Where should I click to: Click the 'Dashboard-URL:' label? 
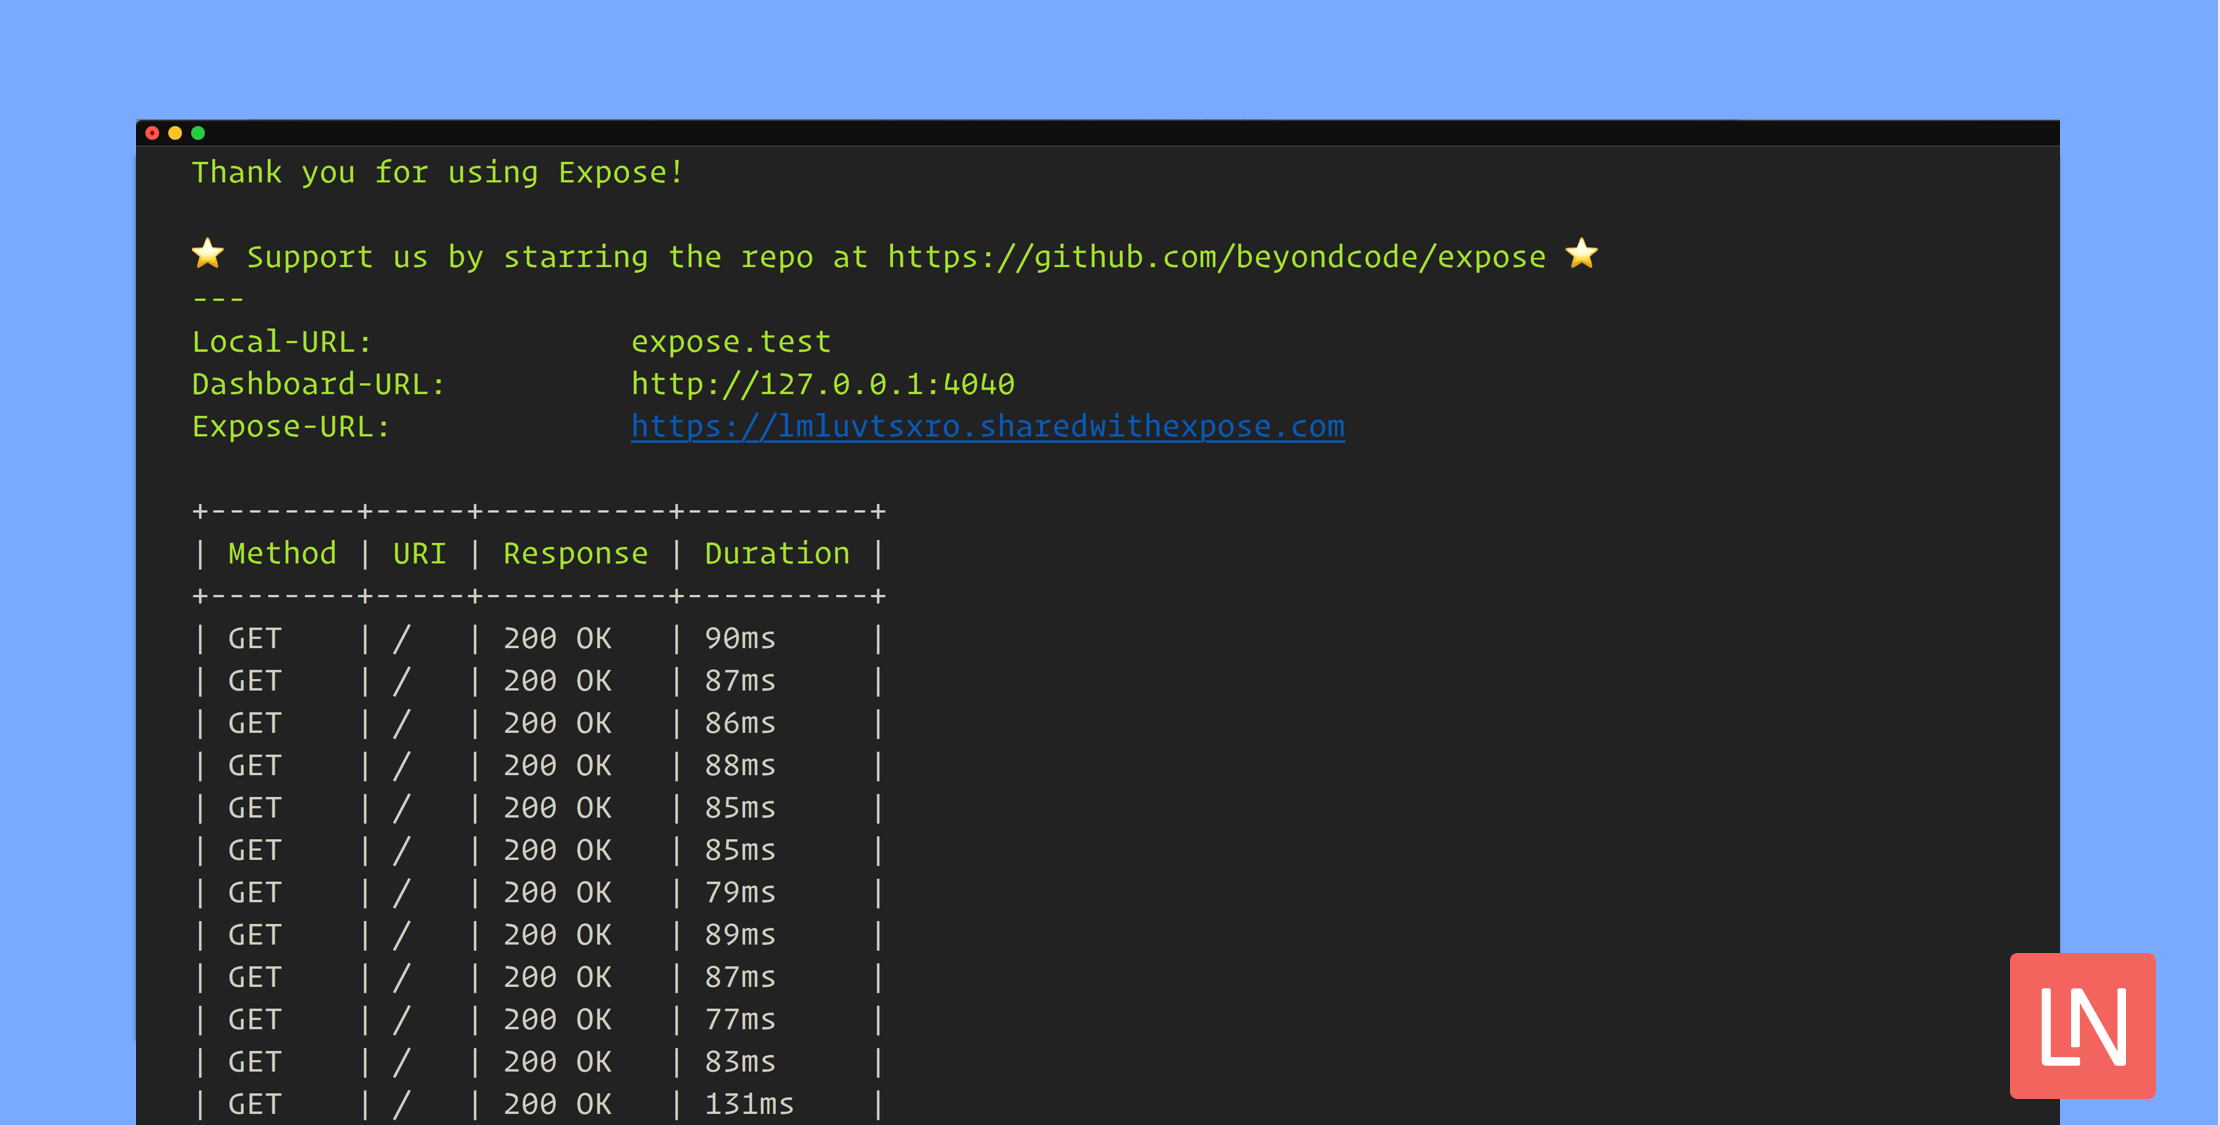coord(318,384)
